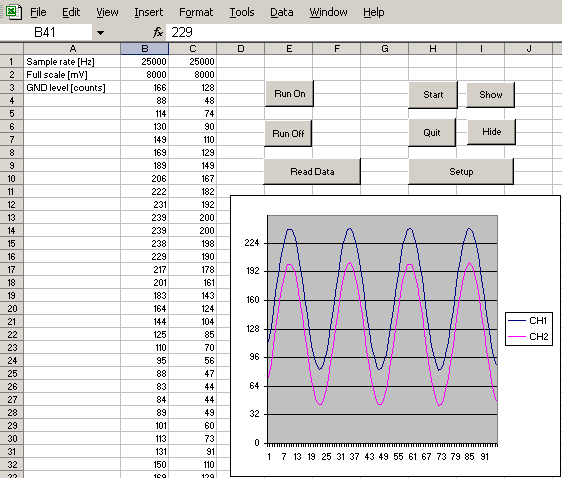The height and width of the screenshot is (478, 562).
Task: Click the Start button
Action: tap(433, 95)
